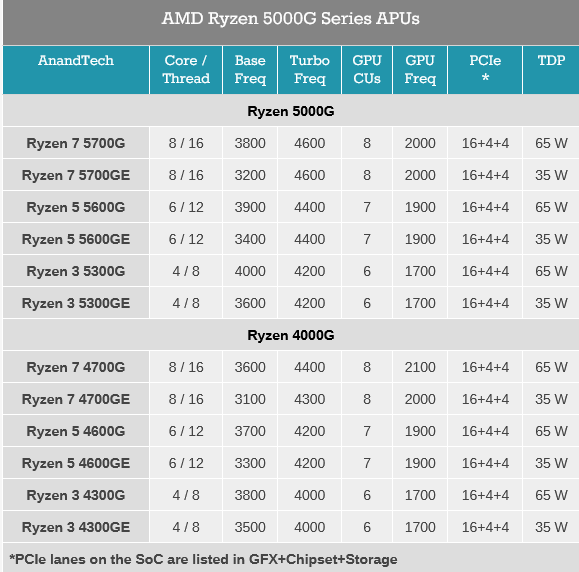Screen dimensions: 579x572
Task: Click base frequency 3500 for Ryzen 3 4300GE
Action: tap(250, 527)
